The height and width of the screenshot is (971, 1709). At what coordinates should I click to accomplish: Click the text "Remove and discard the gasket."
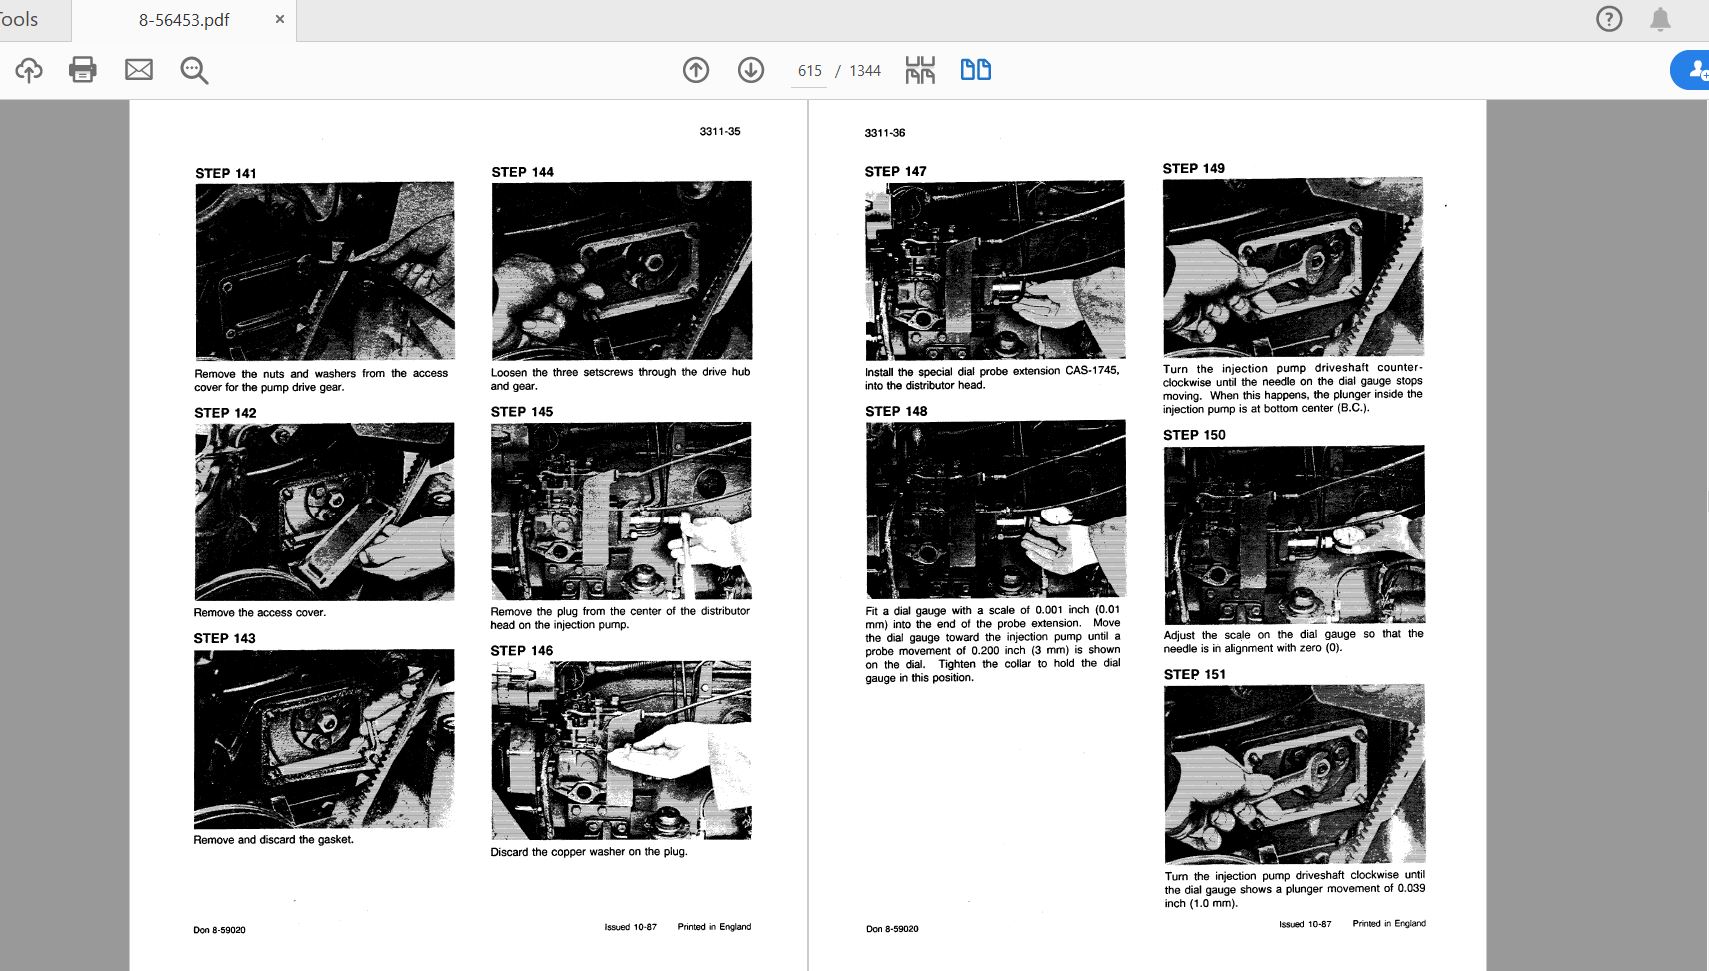[x=274, y=840]
